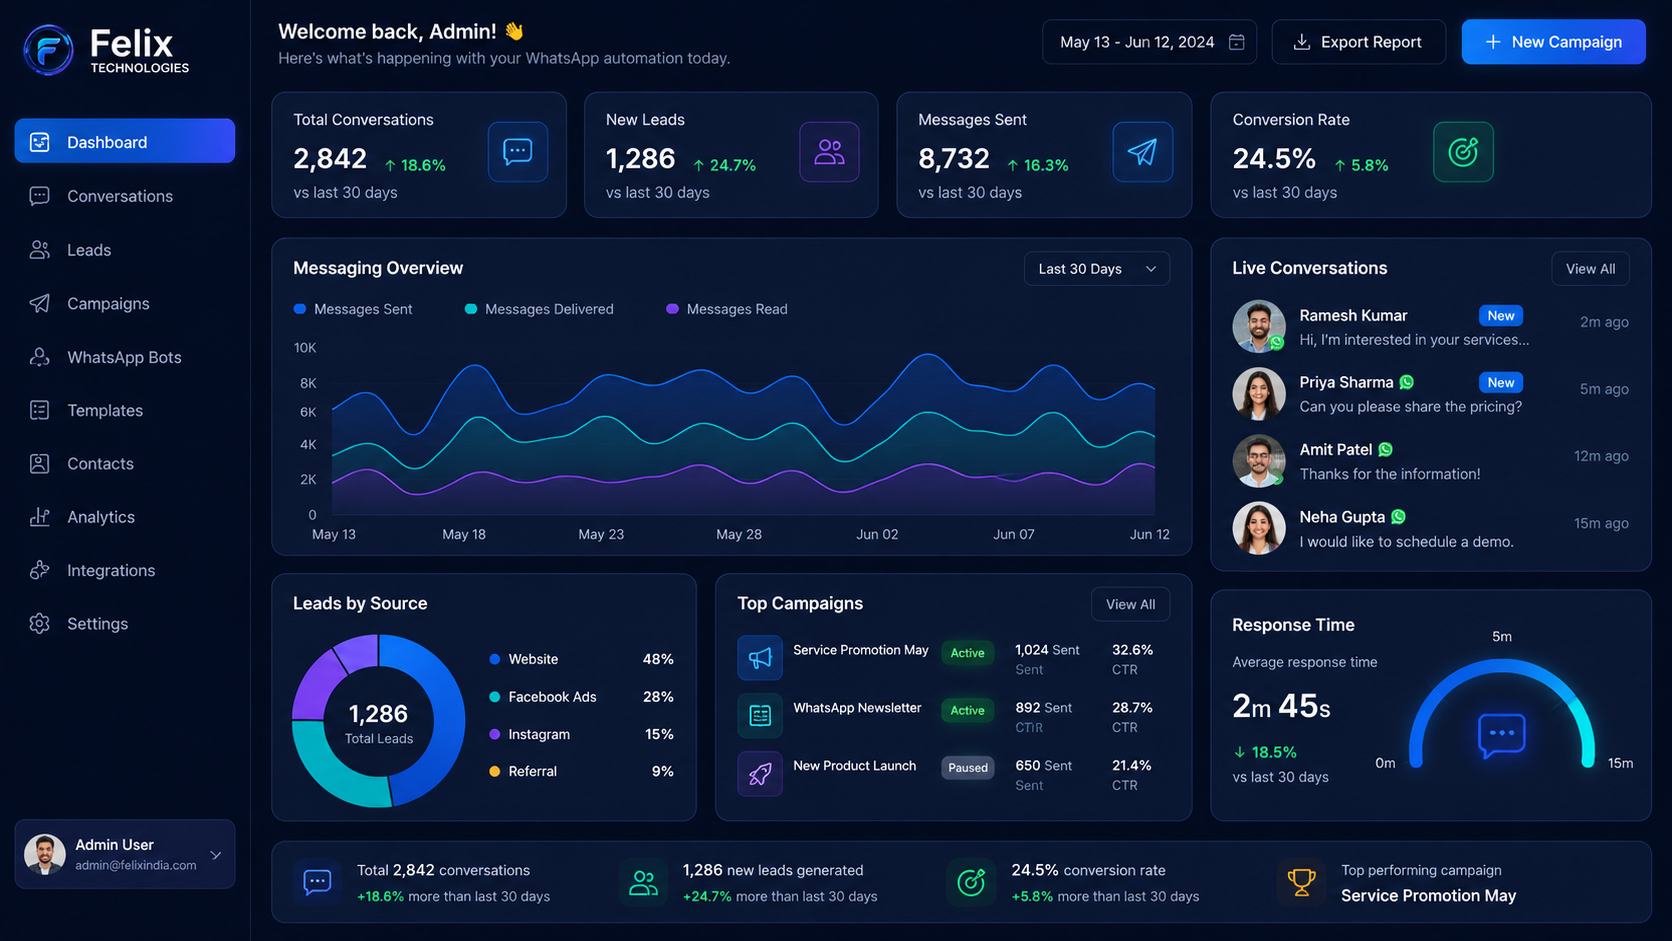Open the Dashboard menu item

[125, 141]
